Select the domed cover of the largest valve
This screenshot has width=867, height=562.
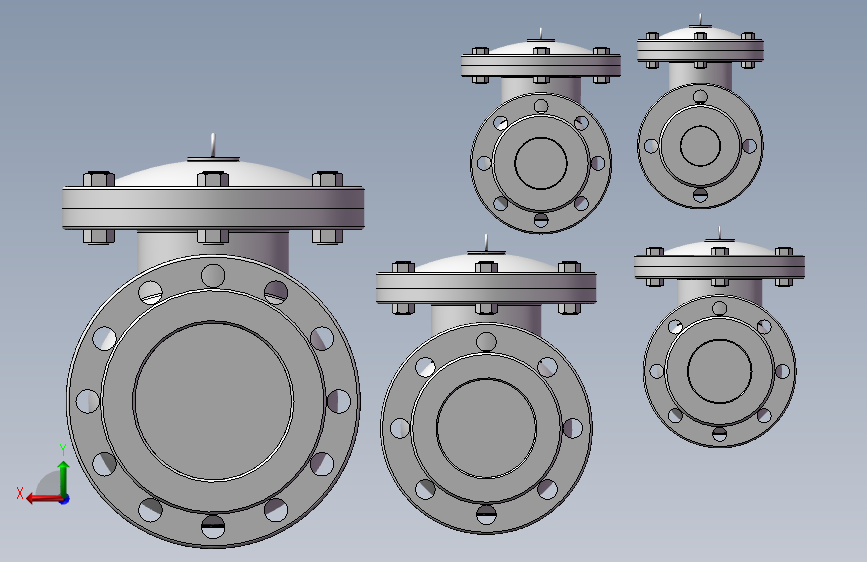[x=213, y=174]
